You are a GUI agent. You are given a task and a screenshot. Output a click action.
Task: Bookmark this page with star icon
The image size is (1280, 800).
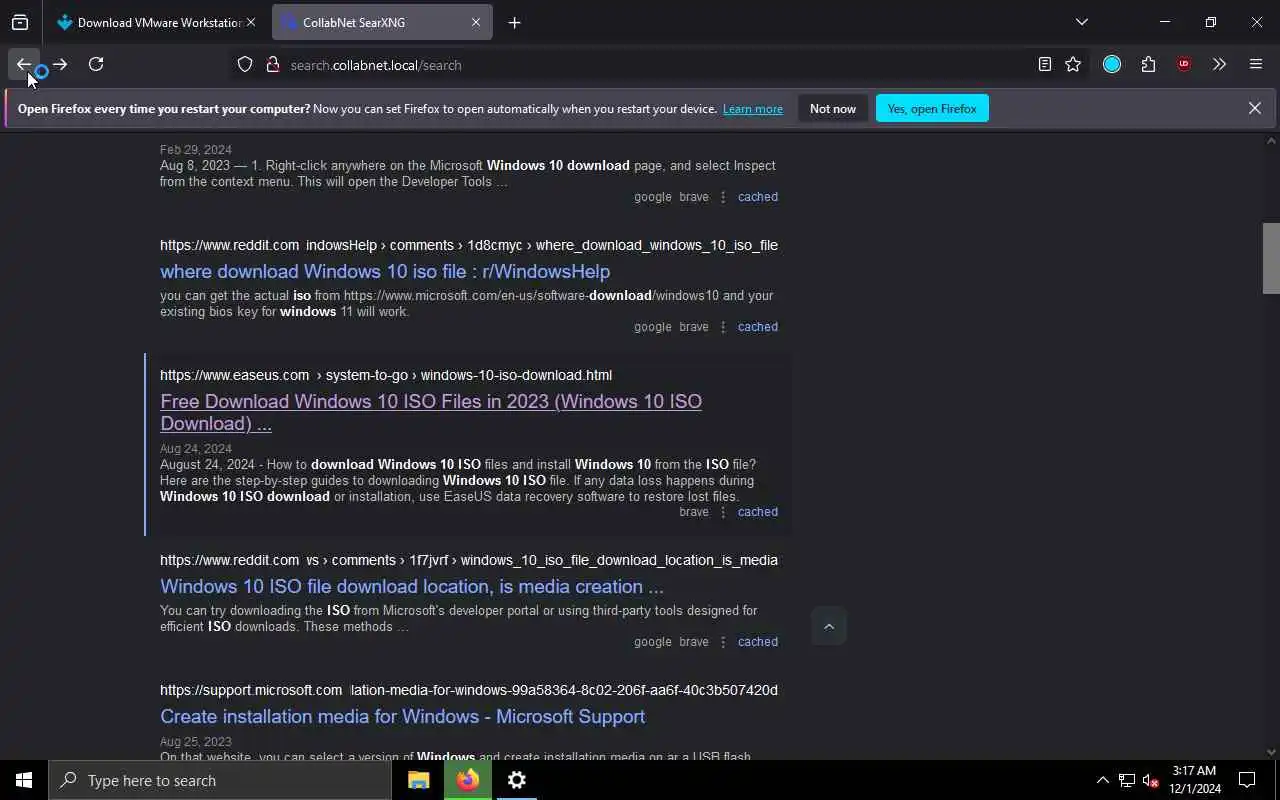tap(1073, 64)
